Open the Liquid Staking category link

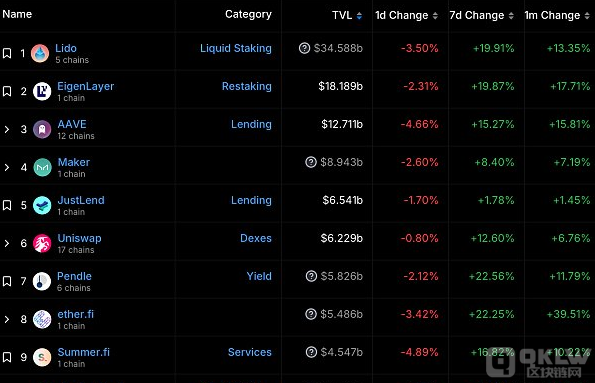pos(236,48)
